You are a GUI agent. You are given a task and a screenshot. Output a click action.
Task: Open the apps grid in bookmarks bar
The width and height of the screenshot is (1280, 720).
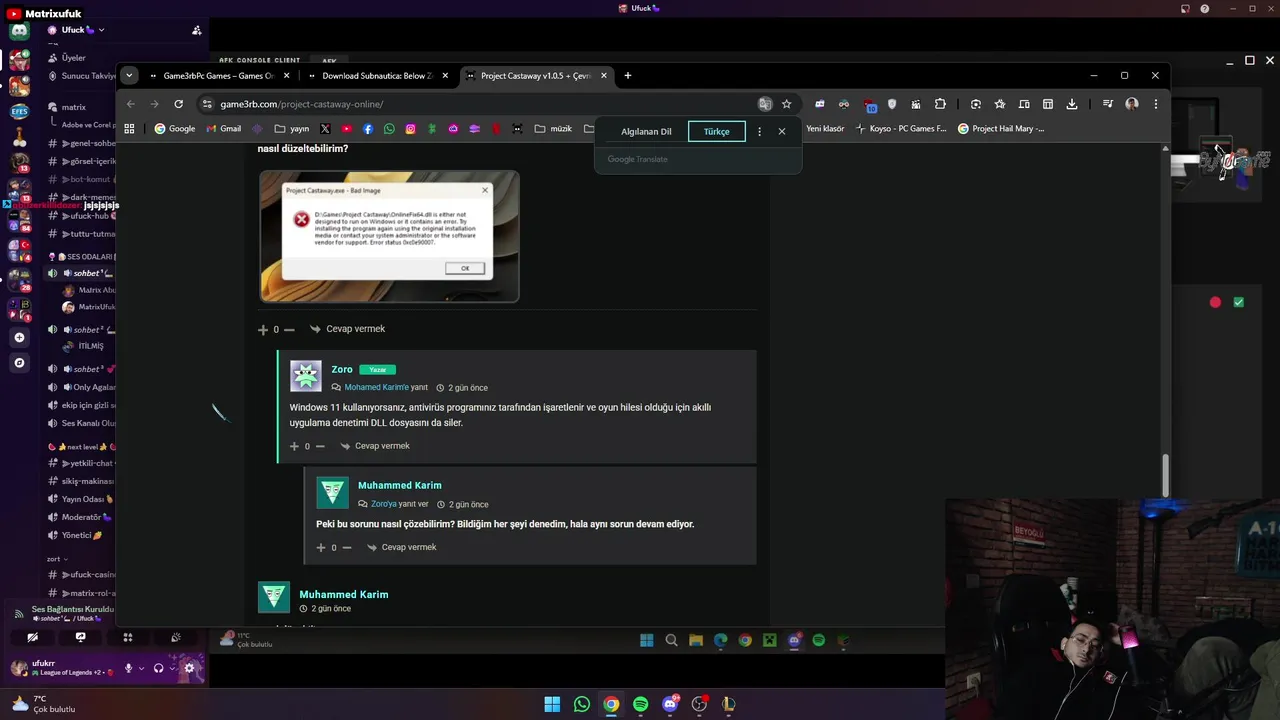tap(129, 129)
